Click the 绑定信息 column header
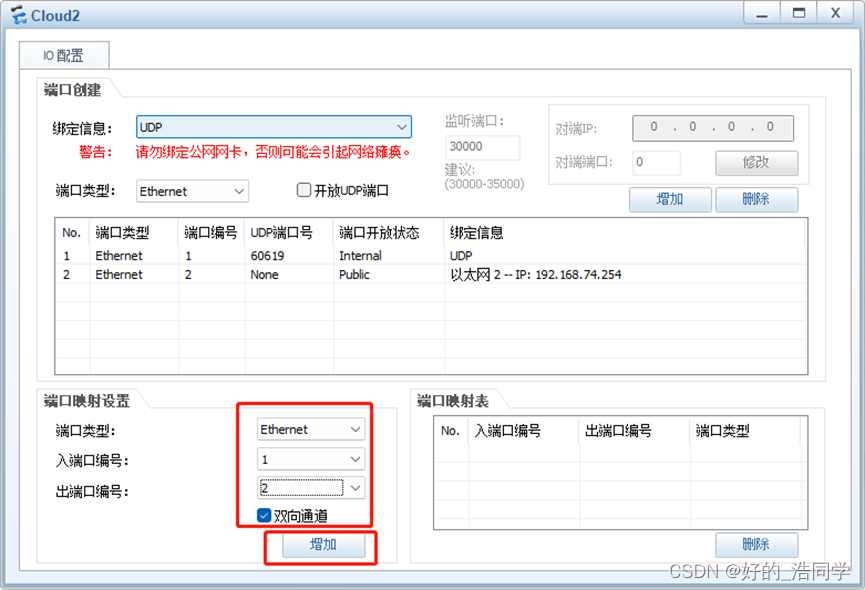This screenshot has width=865, height=590. coord(477,233)
